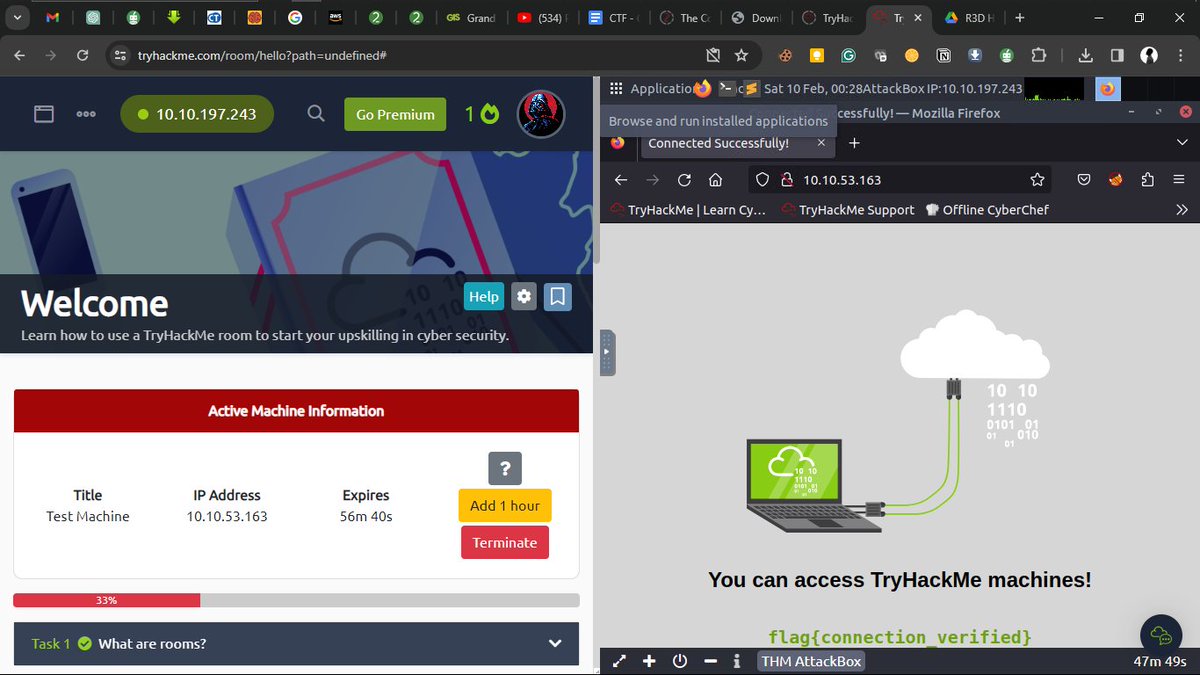Open terminal from AttackBox panel

pyautogui.click(x=727, y=89)
